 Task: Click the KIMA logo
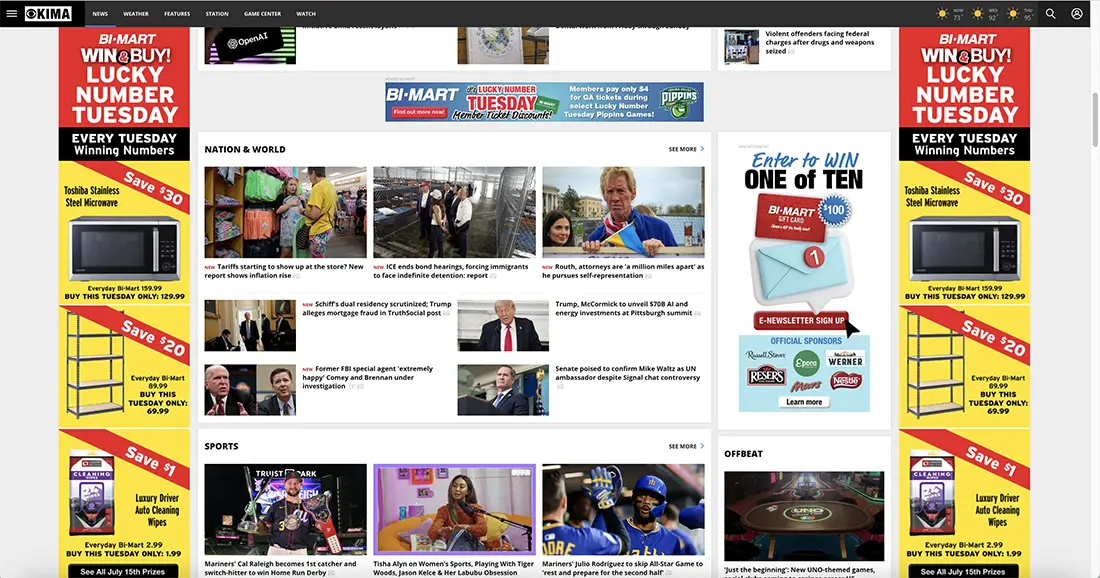coord(48,13)
